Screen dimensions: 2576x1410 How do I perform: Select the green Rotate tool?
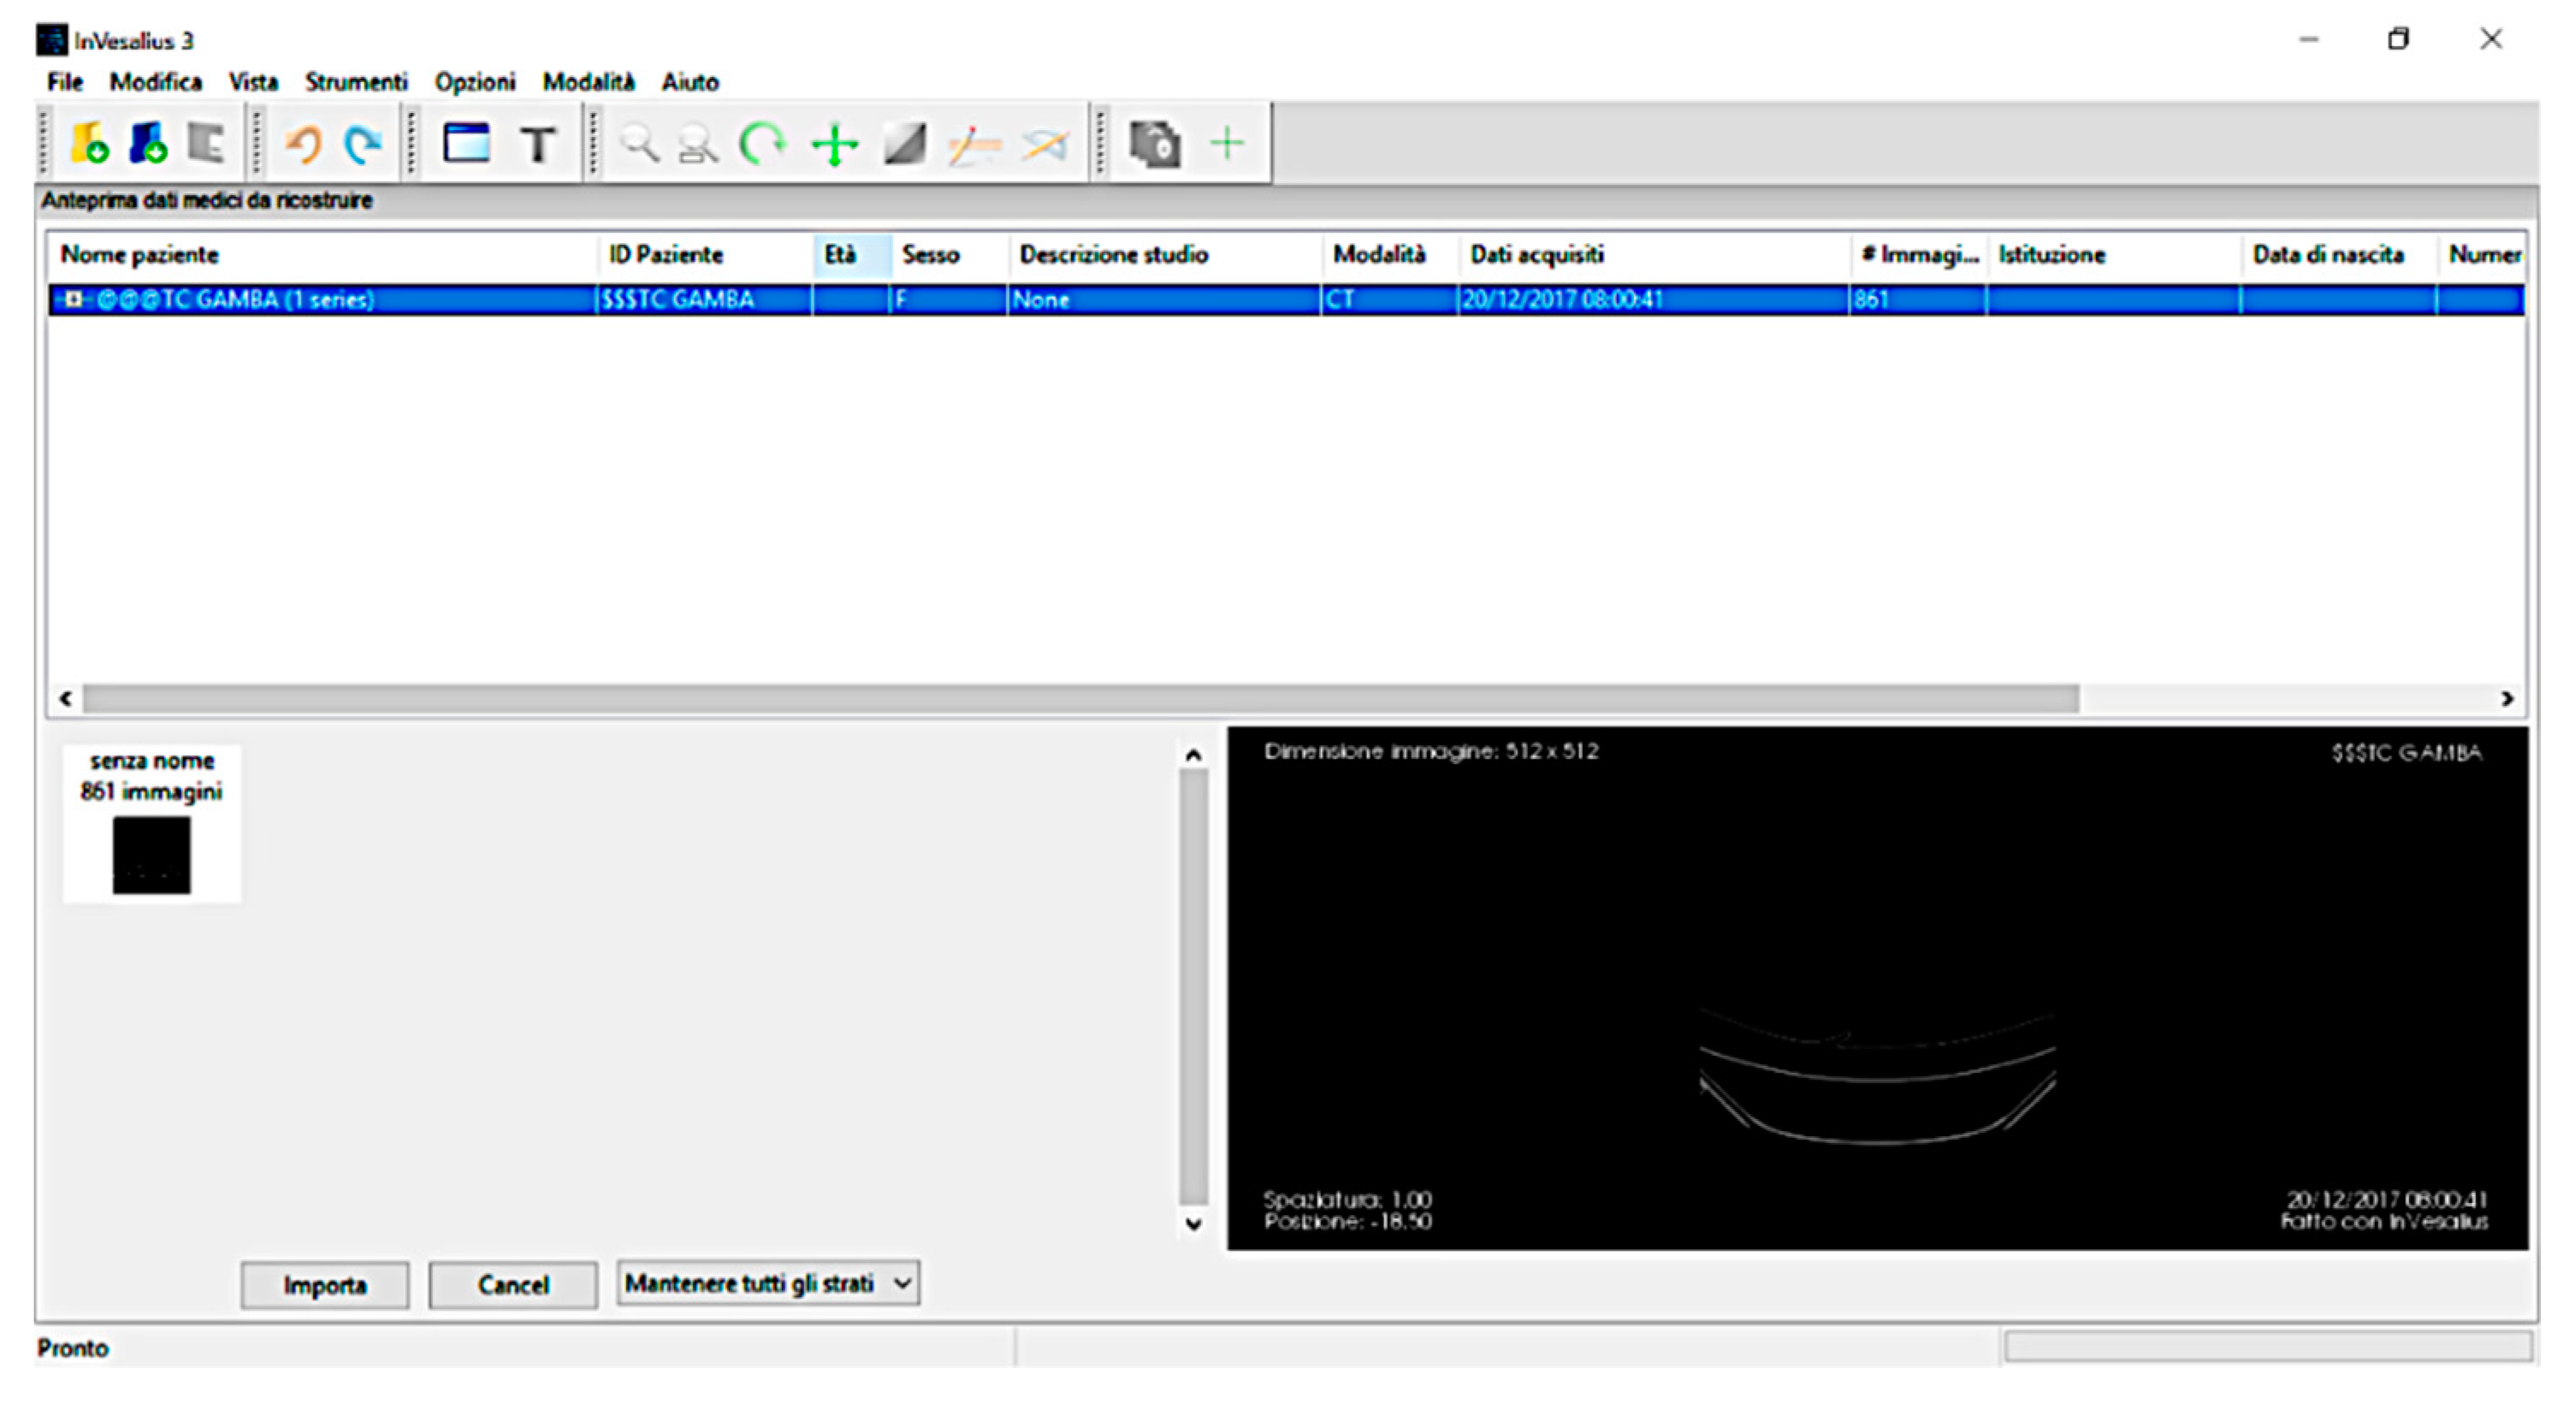pos(763,144)
